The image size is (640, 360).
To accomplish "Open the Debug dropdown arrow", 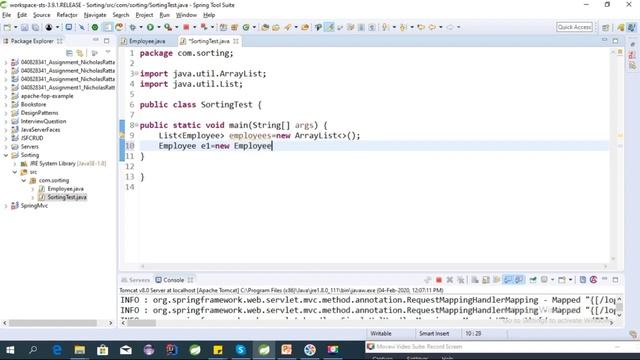I will 141,27.
